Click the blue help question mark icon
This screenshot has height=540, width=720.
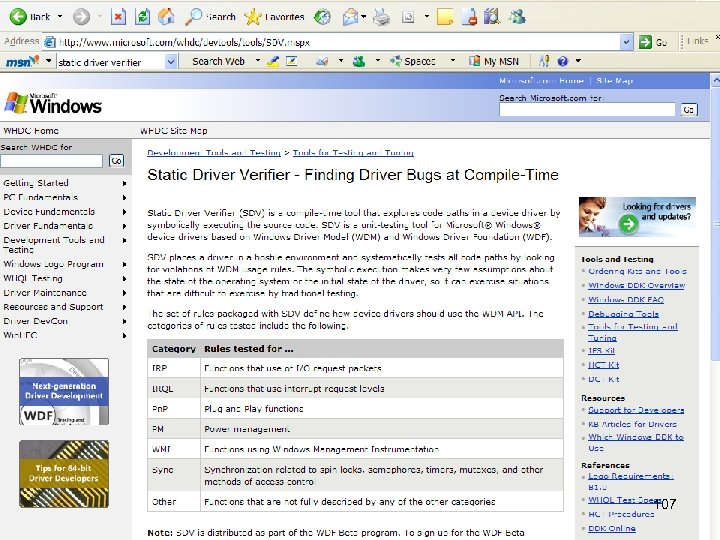(562, 61)
